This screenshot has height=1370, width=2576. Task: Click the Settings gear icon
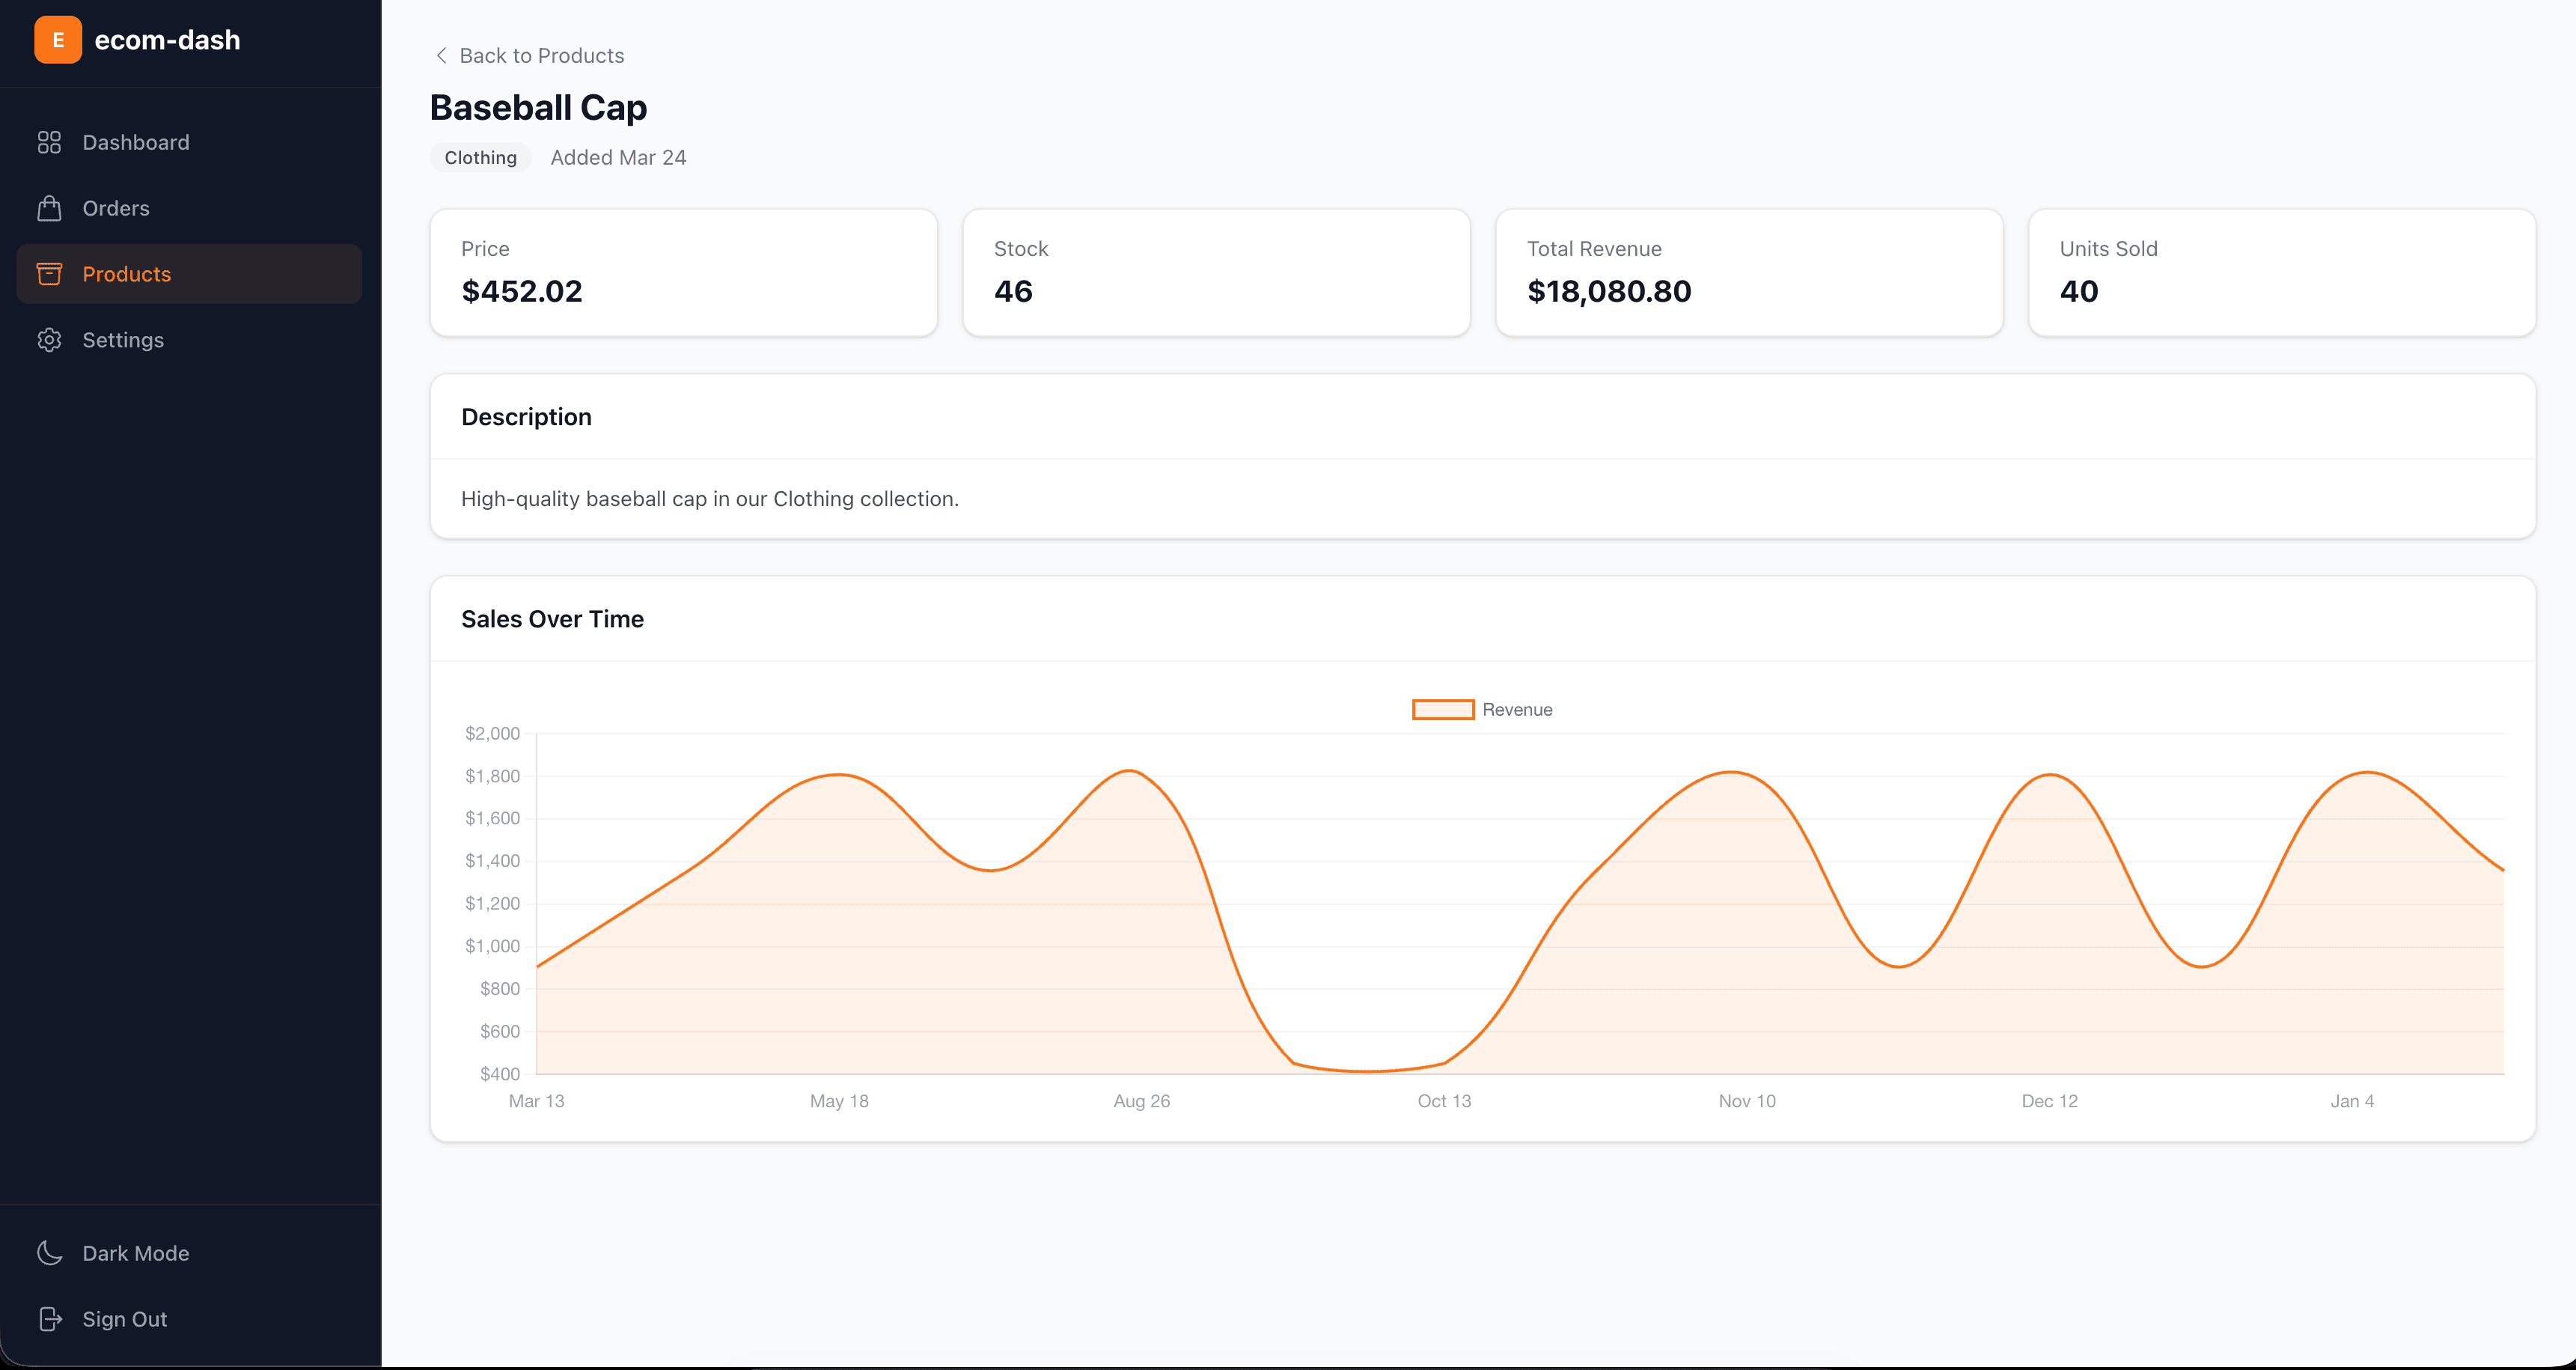tap(49, 340)
